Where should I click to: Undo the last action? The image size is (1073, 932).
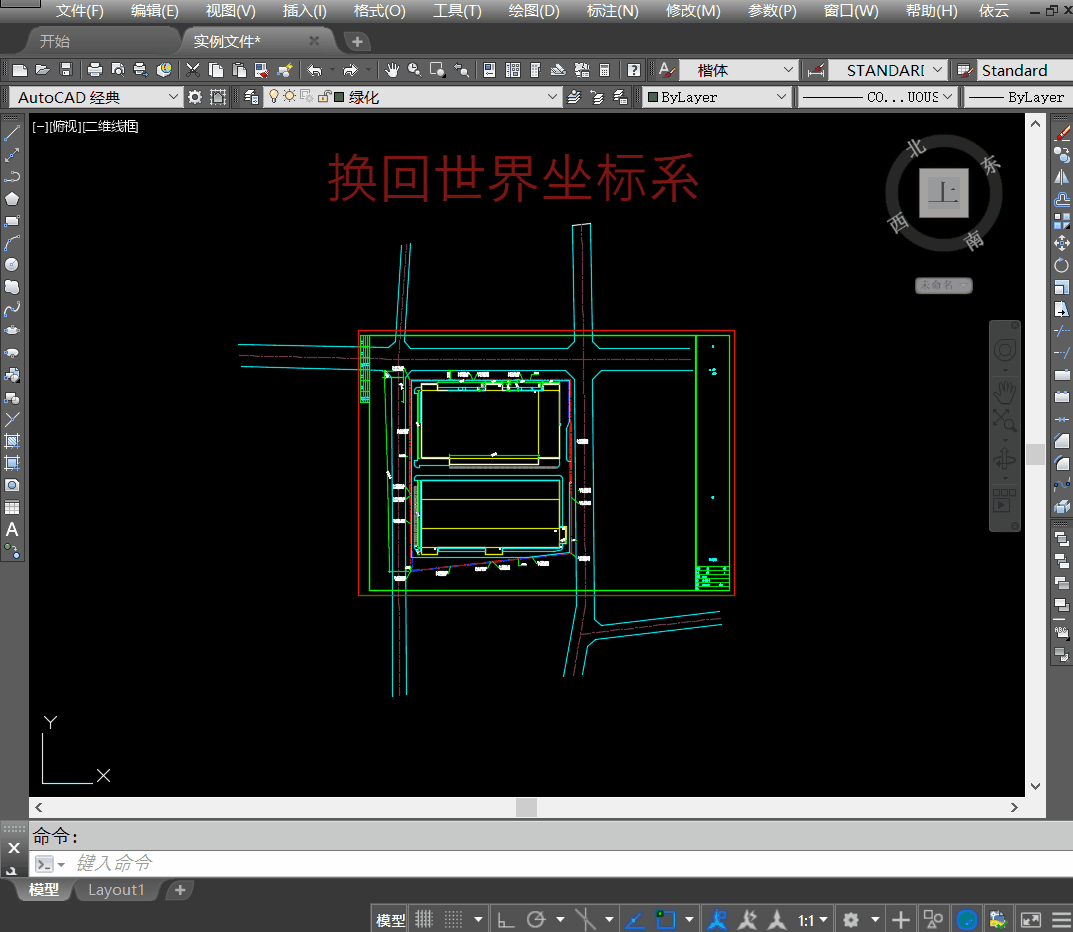315,70
